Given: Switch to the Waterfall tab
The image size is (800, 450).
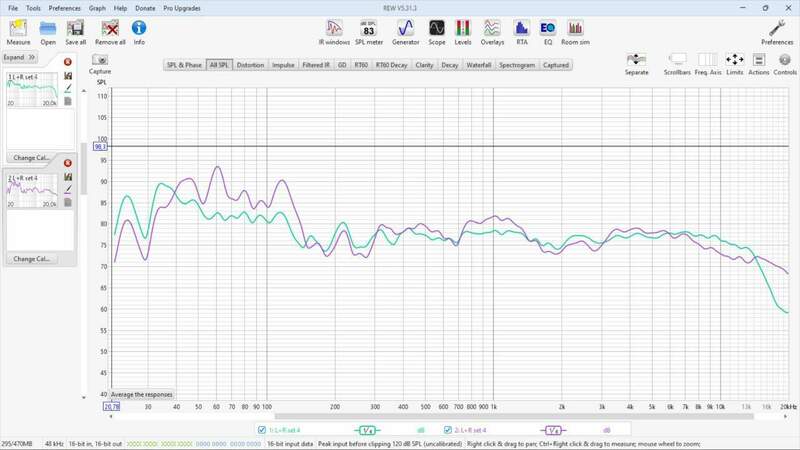Looking at the screenshot, I should pyautogui.click(x=479, y=65).
